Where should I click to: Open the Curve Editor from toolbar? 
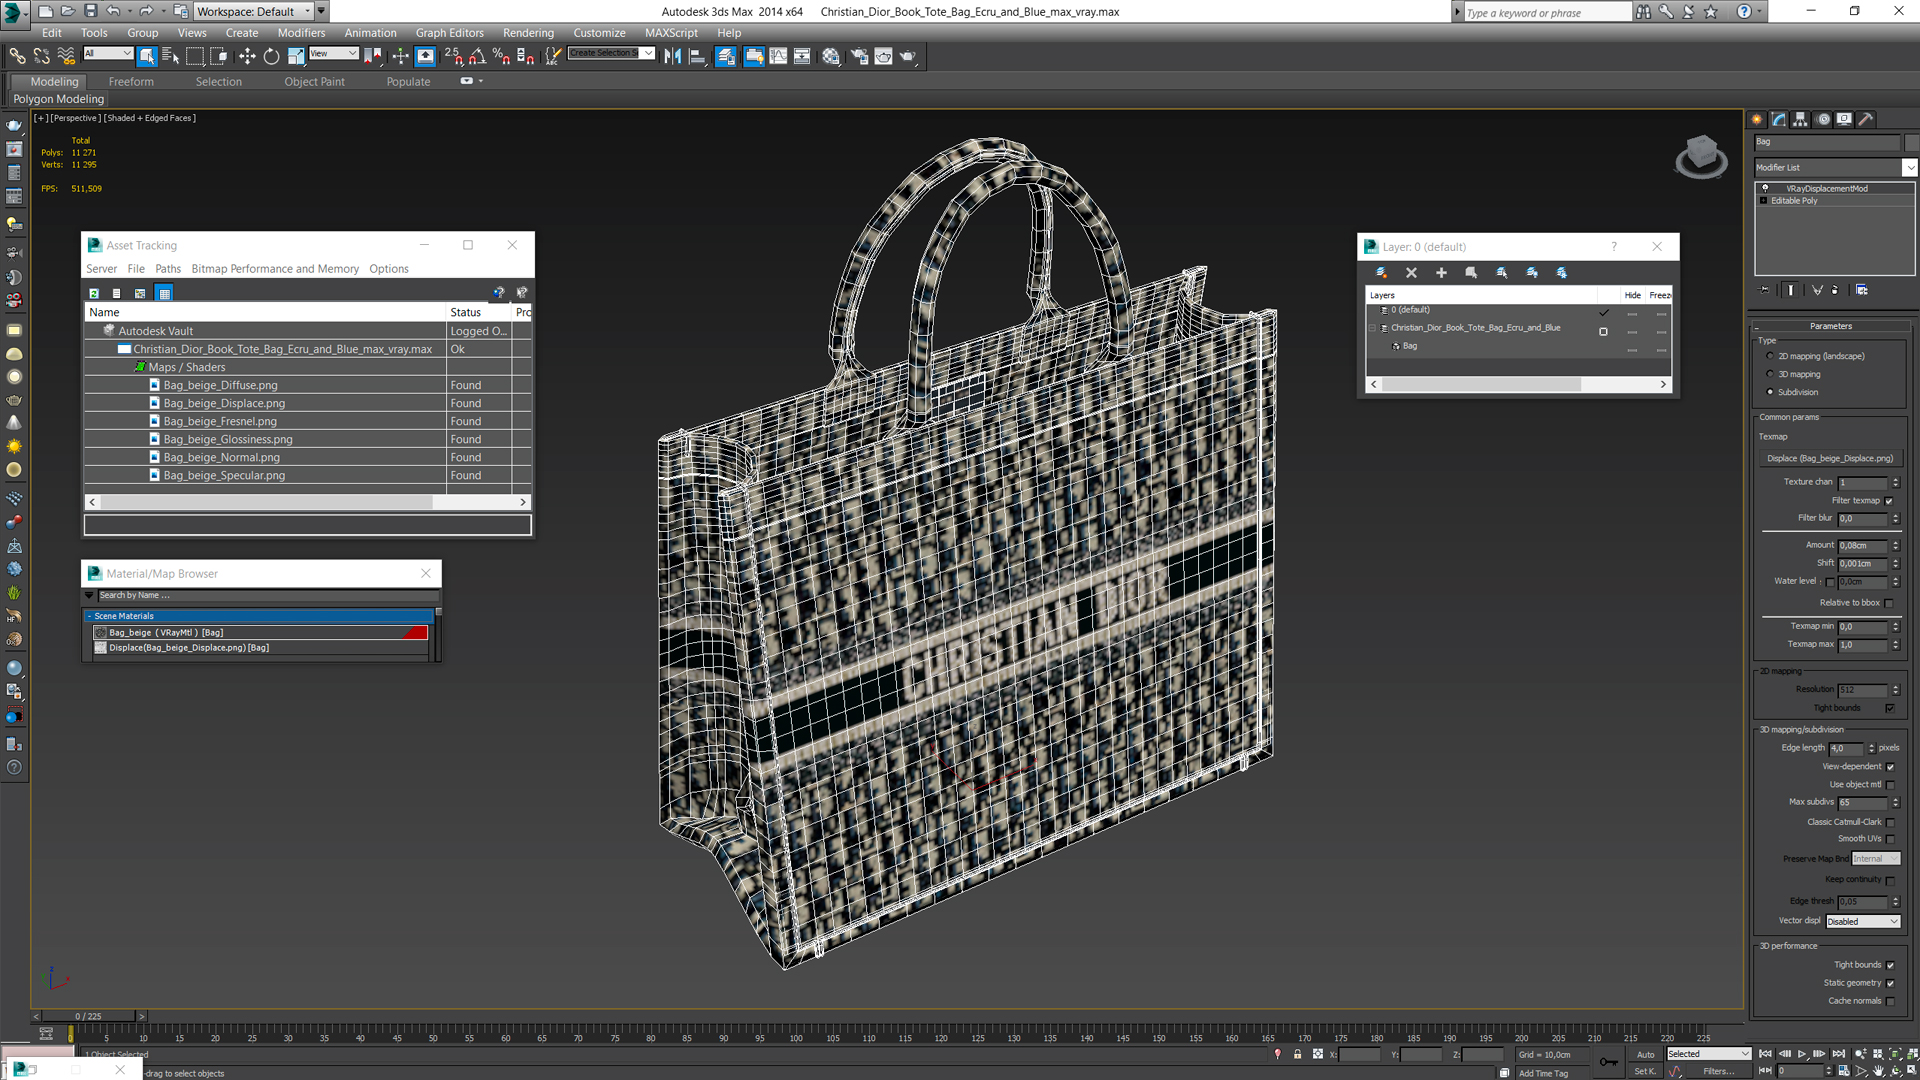click(x=778, y=56)
